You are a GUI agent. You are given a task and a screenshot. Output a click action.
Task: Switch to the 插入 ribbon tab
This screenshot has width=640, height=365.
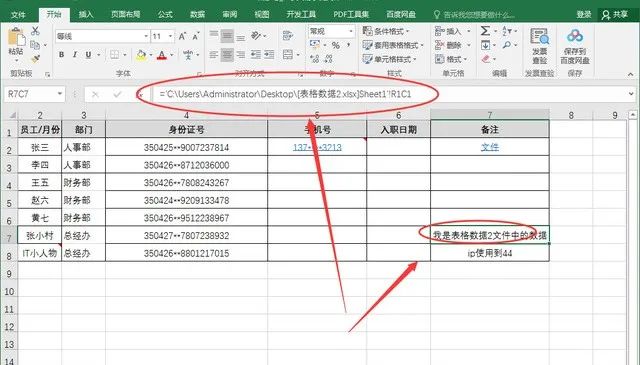coord(86,14)
